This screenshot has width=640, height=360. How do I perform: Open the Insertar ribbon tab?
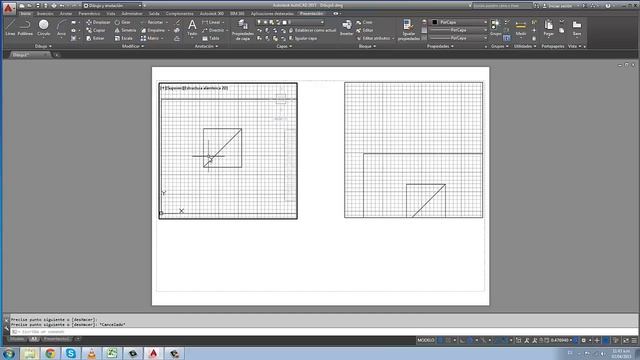(45, 13)
